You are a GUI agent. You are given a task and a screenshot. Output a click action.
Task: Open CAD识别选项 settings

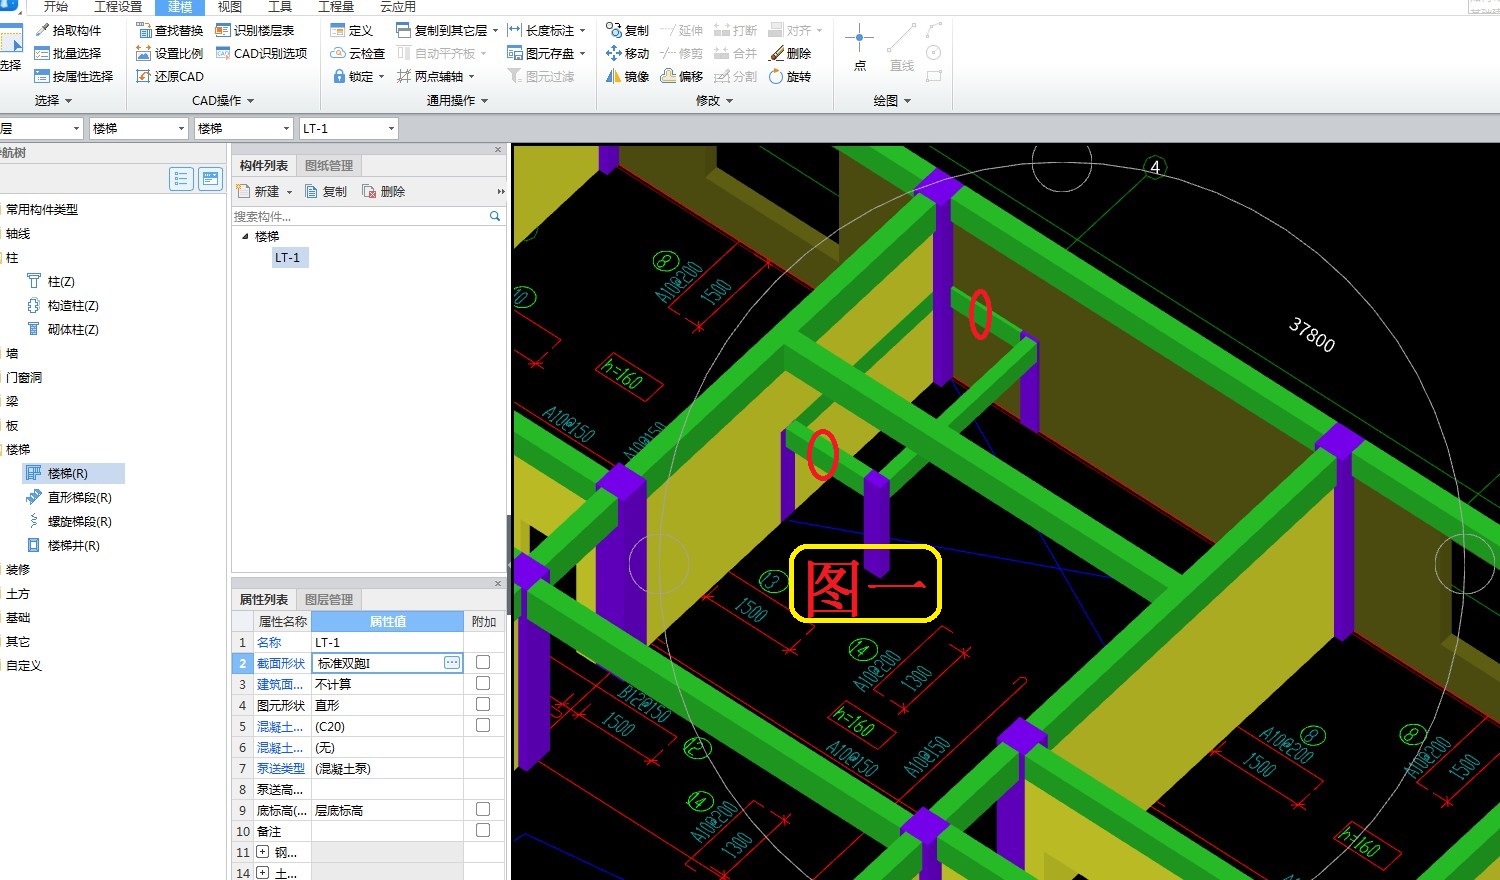point(262,53)
